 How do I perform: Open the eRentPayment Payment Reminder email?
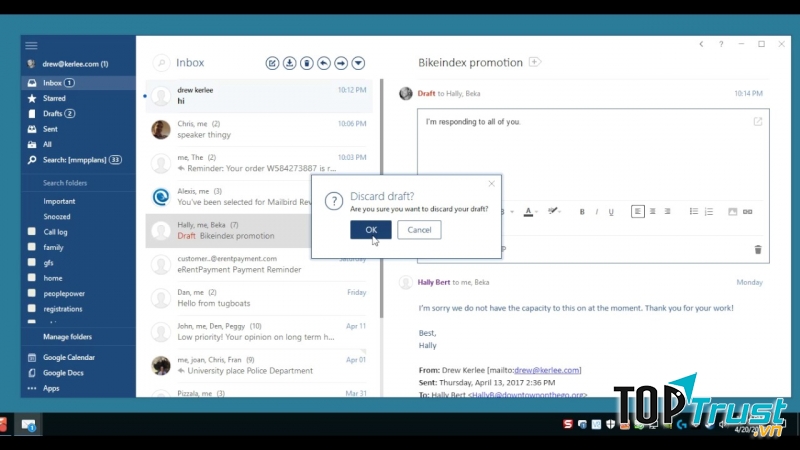click(259, 264)
